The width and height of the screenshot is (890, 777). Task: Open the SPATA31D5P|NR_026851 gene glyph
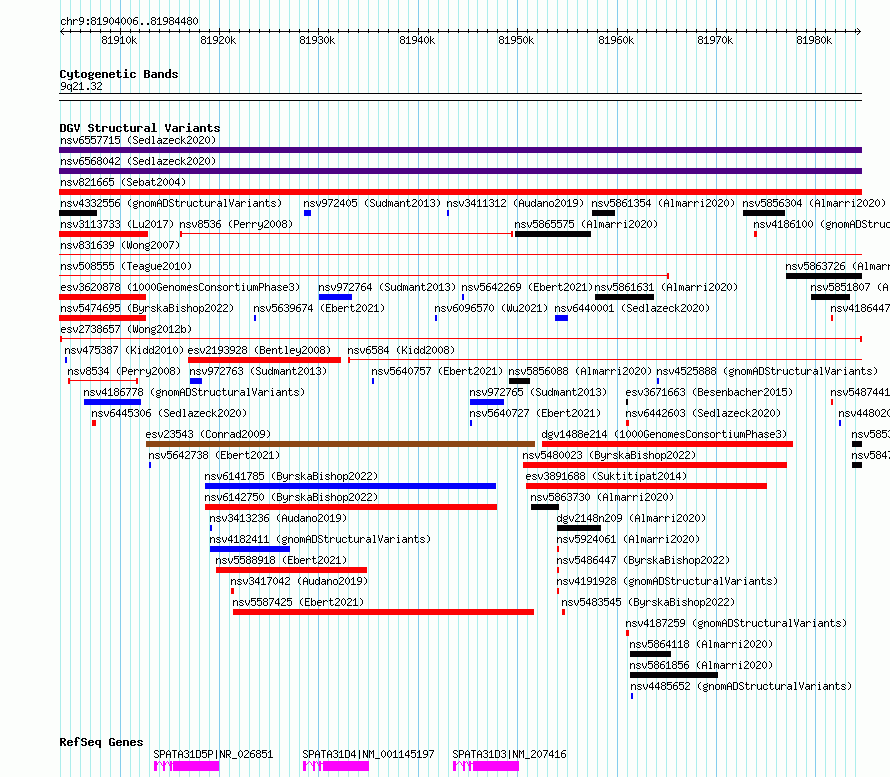pos(187,766)
